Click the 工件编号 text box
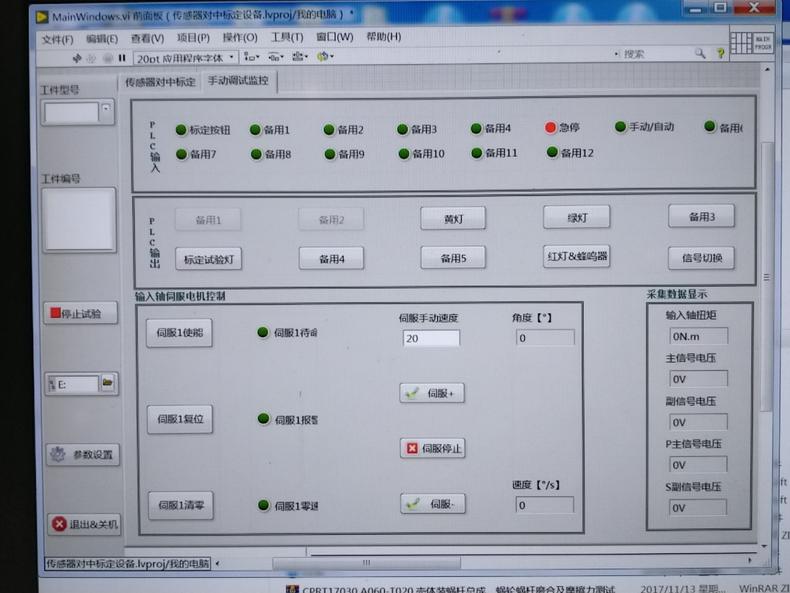 [79, 219]
